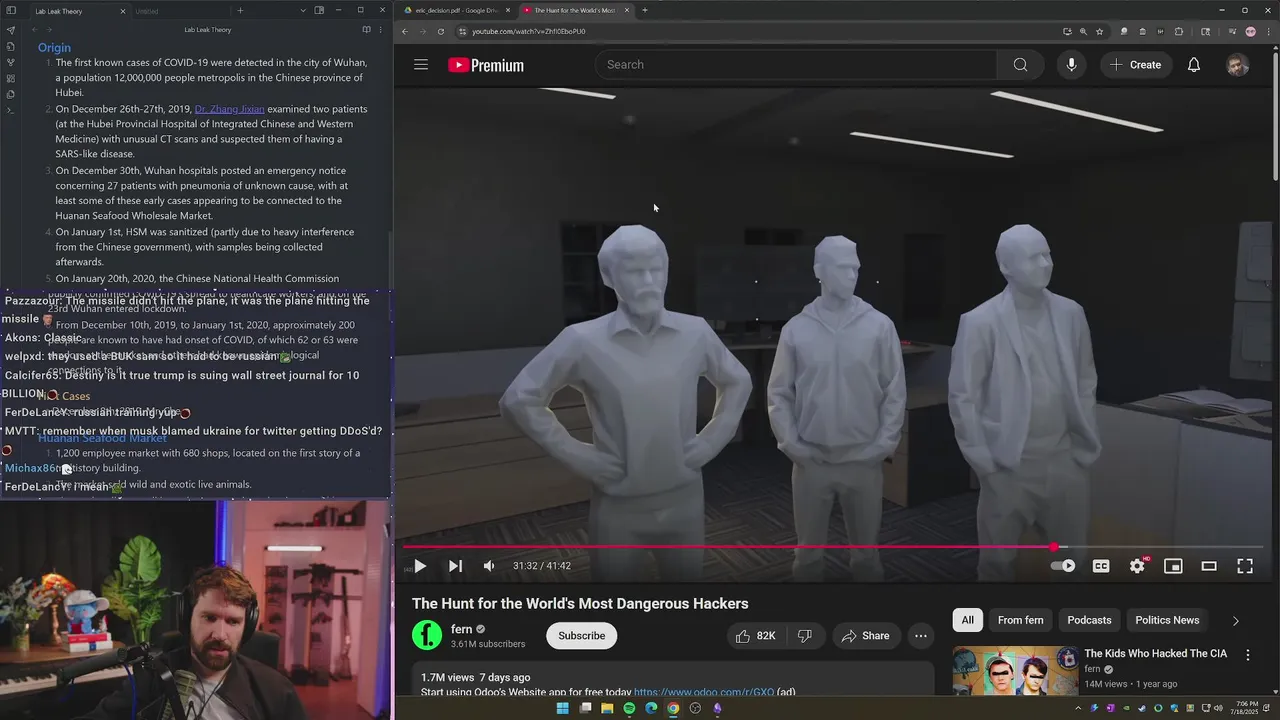The height and width of the screenshot is (720, 1280).
Task: Open the quick switcher paper-plane icon in Obsidian
Action: (x=10, y=30)
